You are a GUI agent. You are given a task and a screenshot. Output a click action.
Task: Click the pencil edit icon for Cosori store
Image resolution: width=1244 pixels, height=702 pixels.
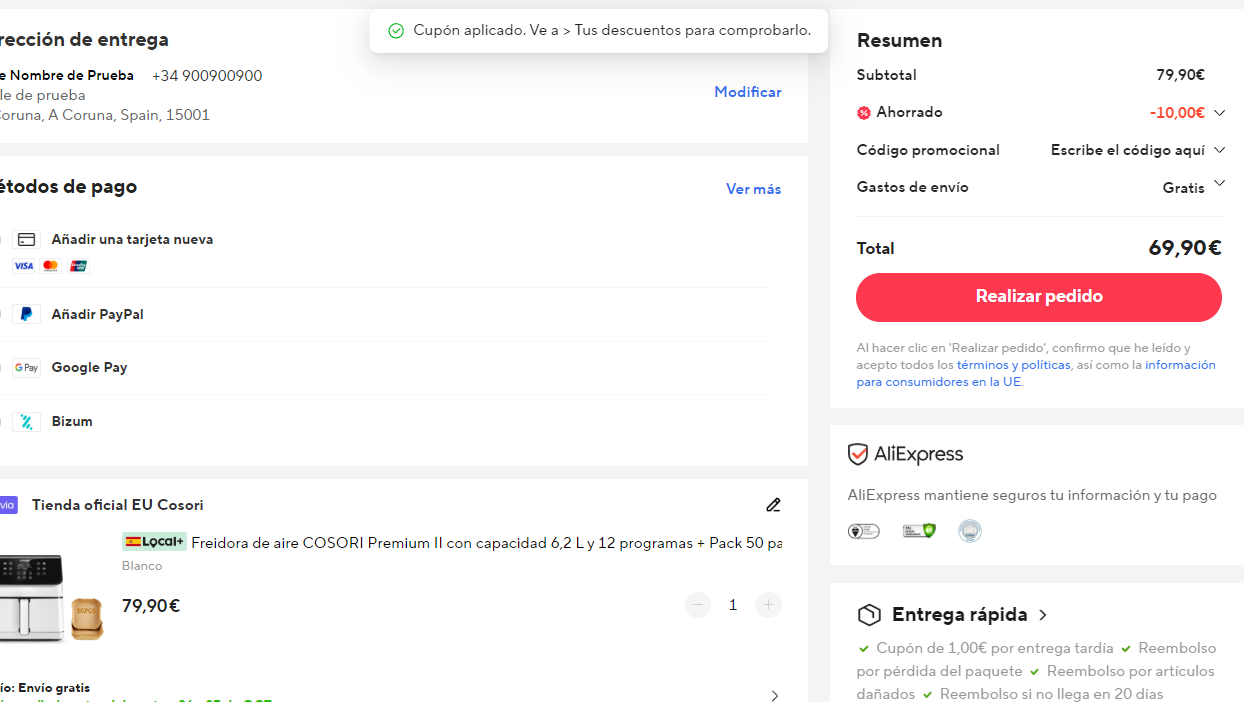773,505
